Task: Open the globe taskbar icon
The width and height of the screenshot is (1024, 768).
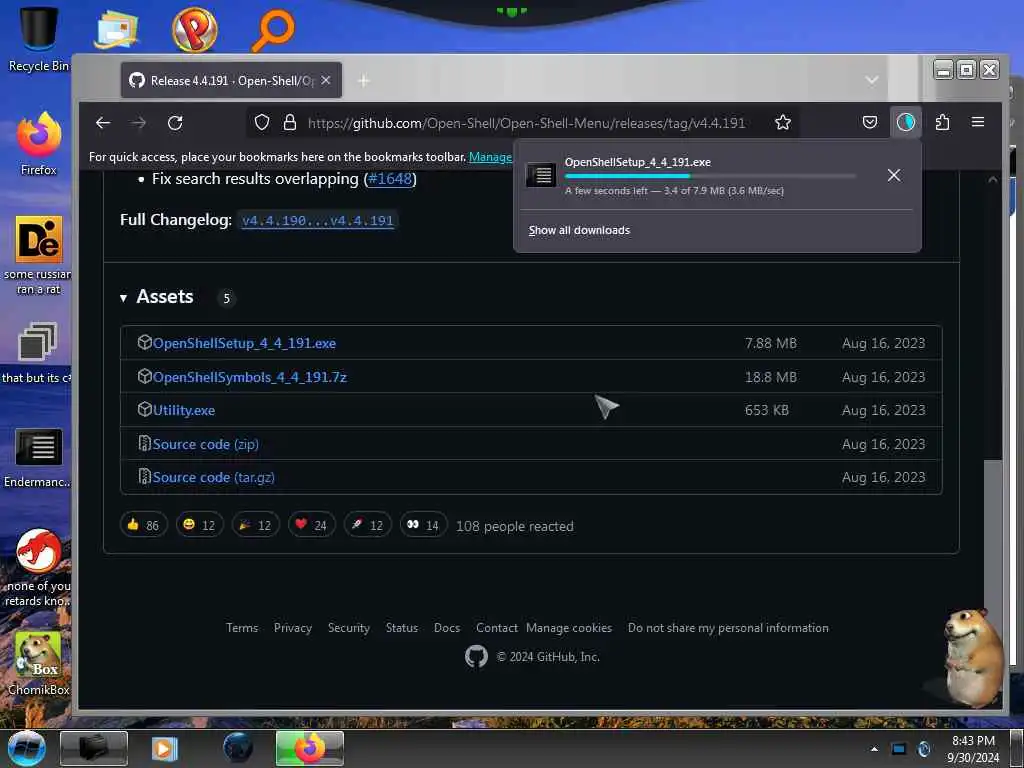Action: click(238, 748)
